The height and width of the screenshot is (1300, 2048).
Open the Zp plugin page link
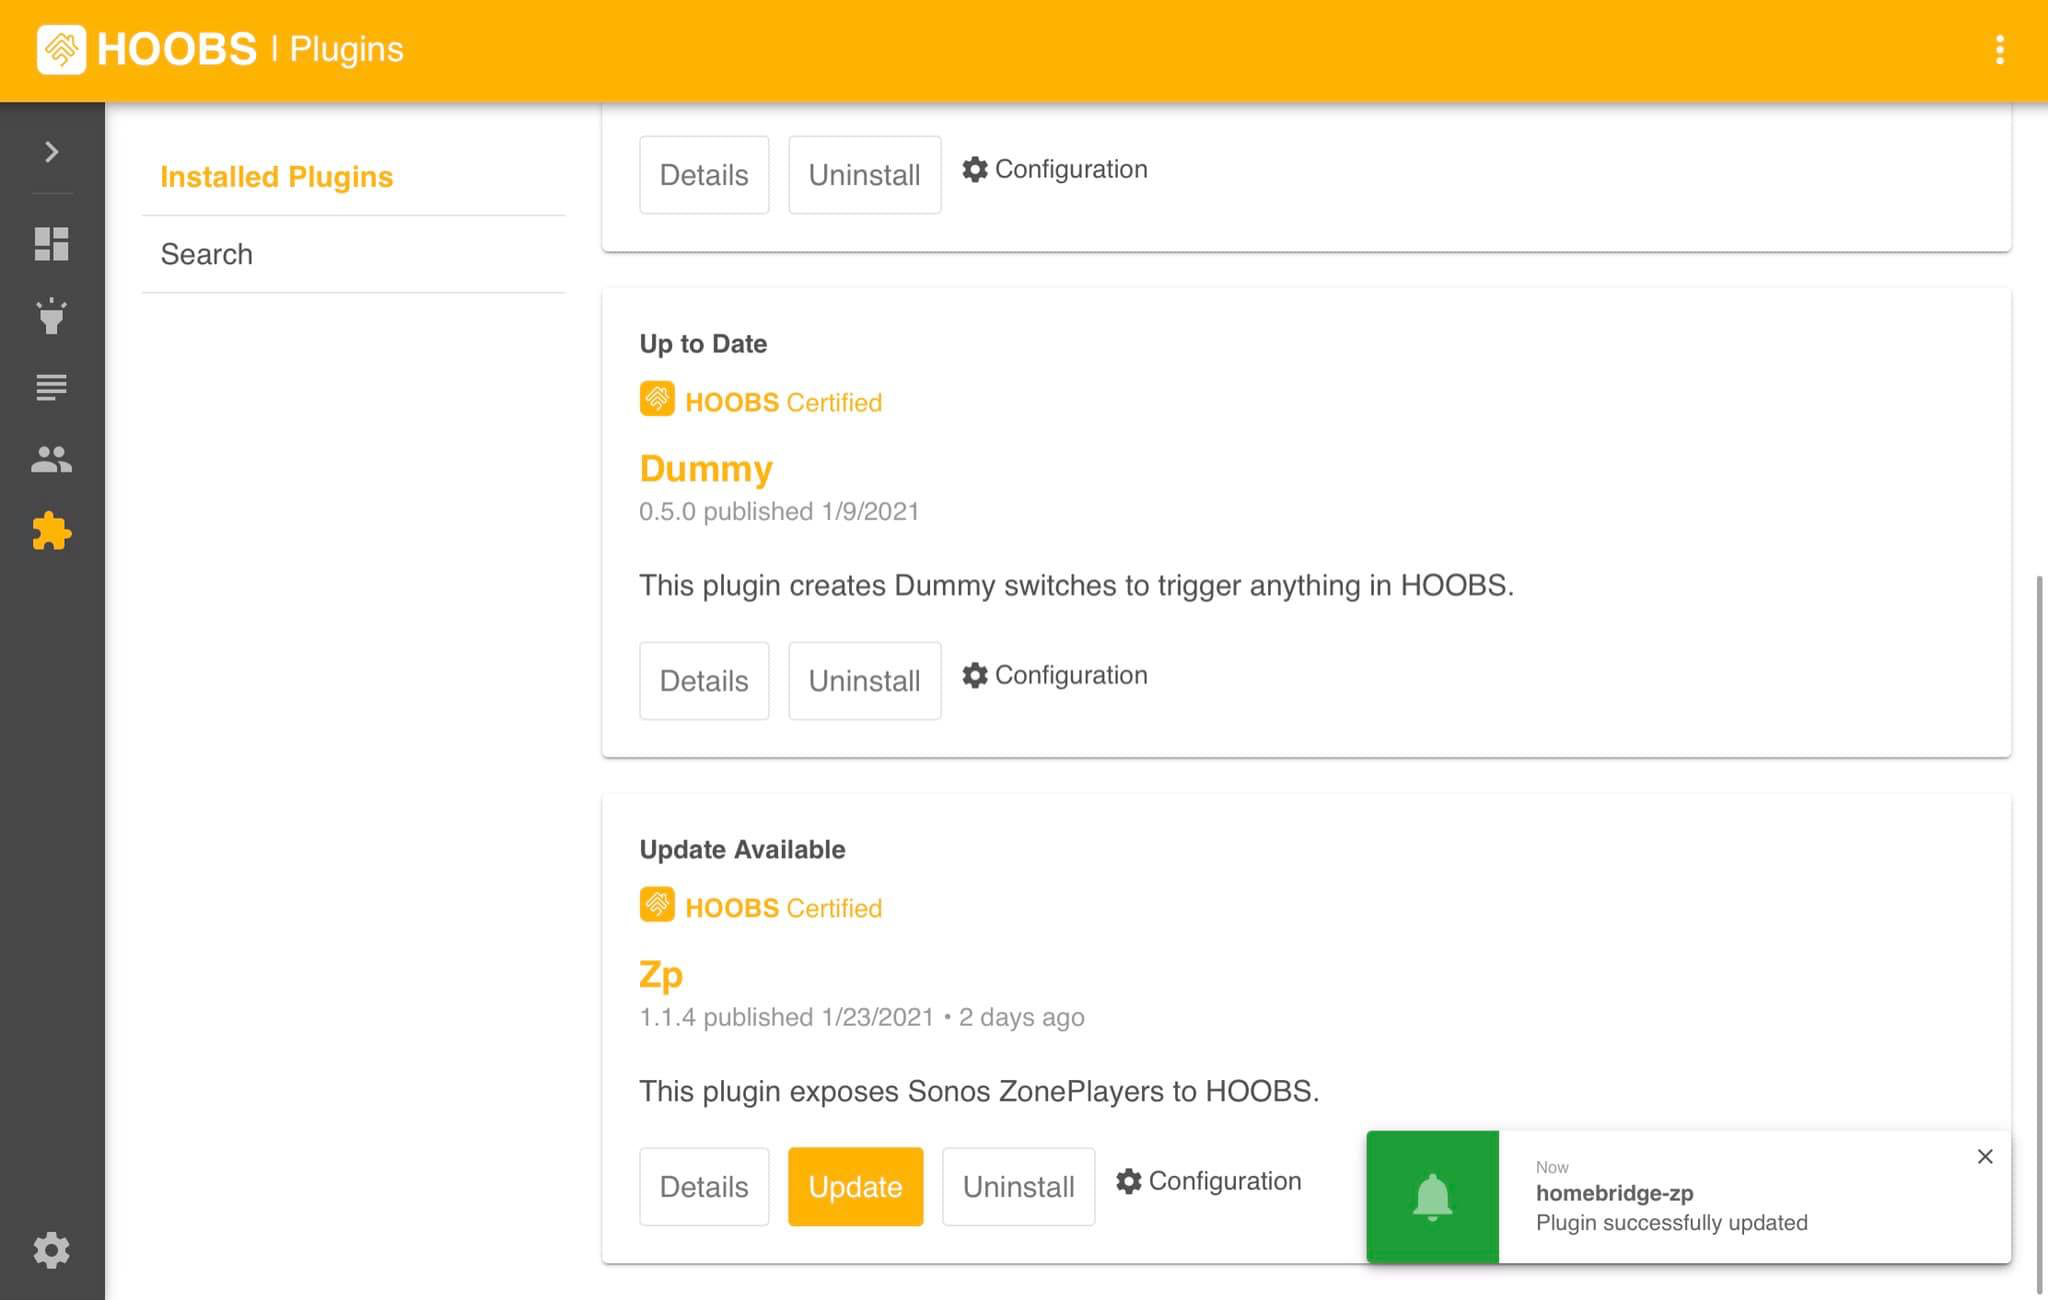(x=661, y=973)
